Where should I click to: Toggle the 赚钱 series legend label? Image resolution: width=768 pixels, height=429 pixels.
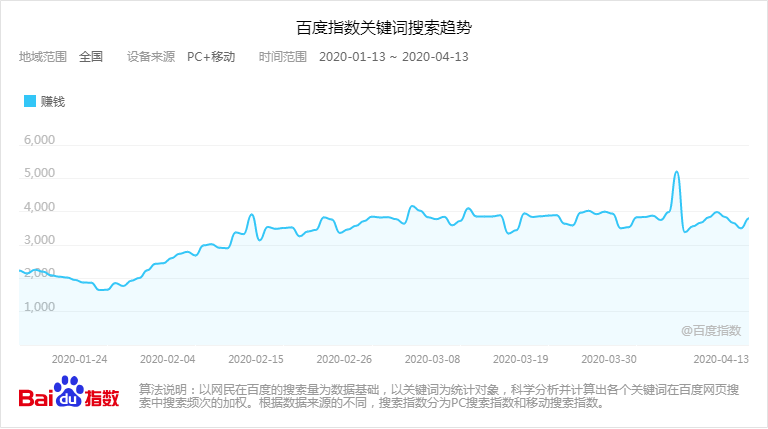coord(52,101)
